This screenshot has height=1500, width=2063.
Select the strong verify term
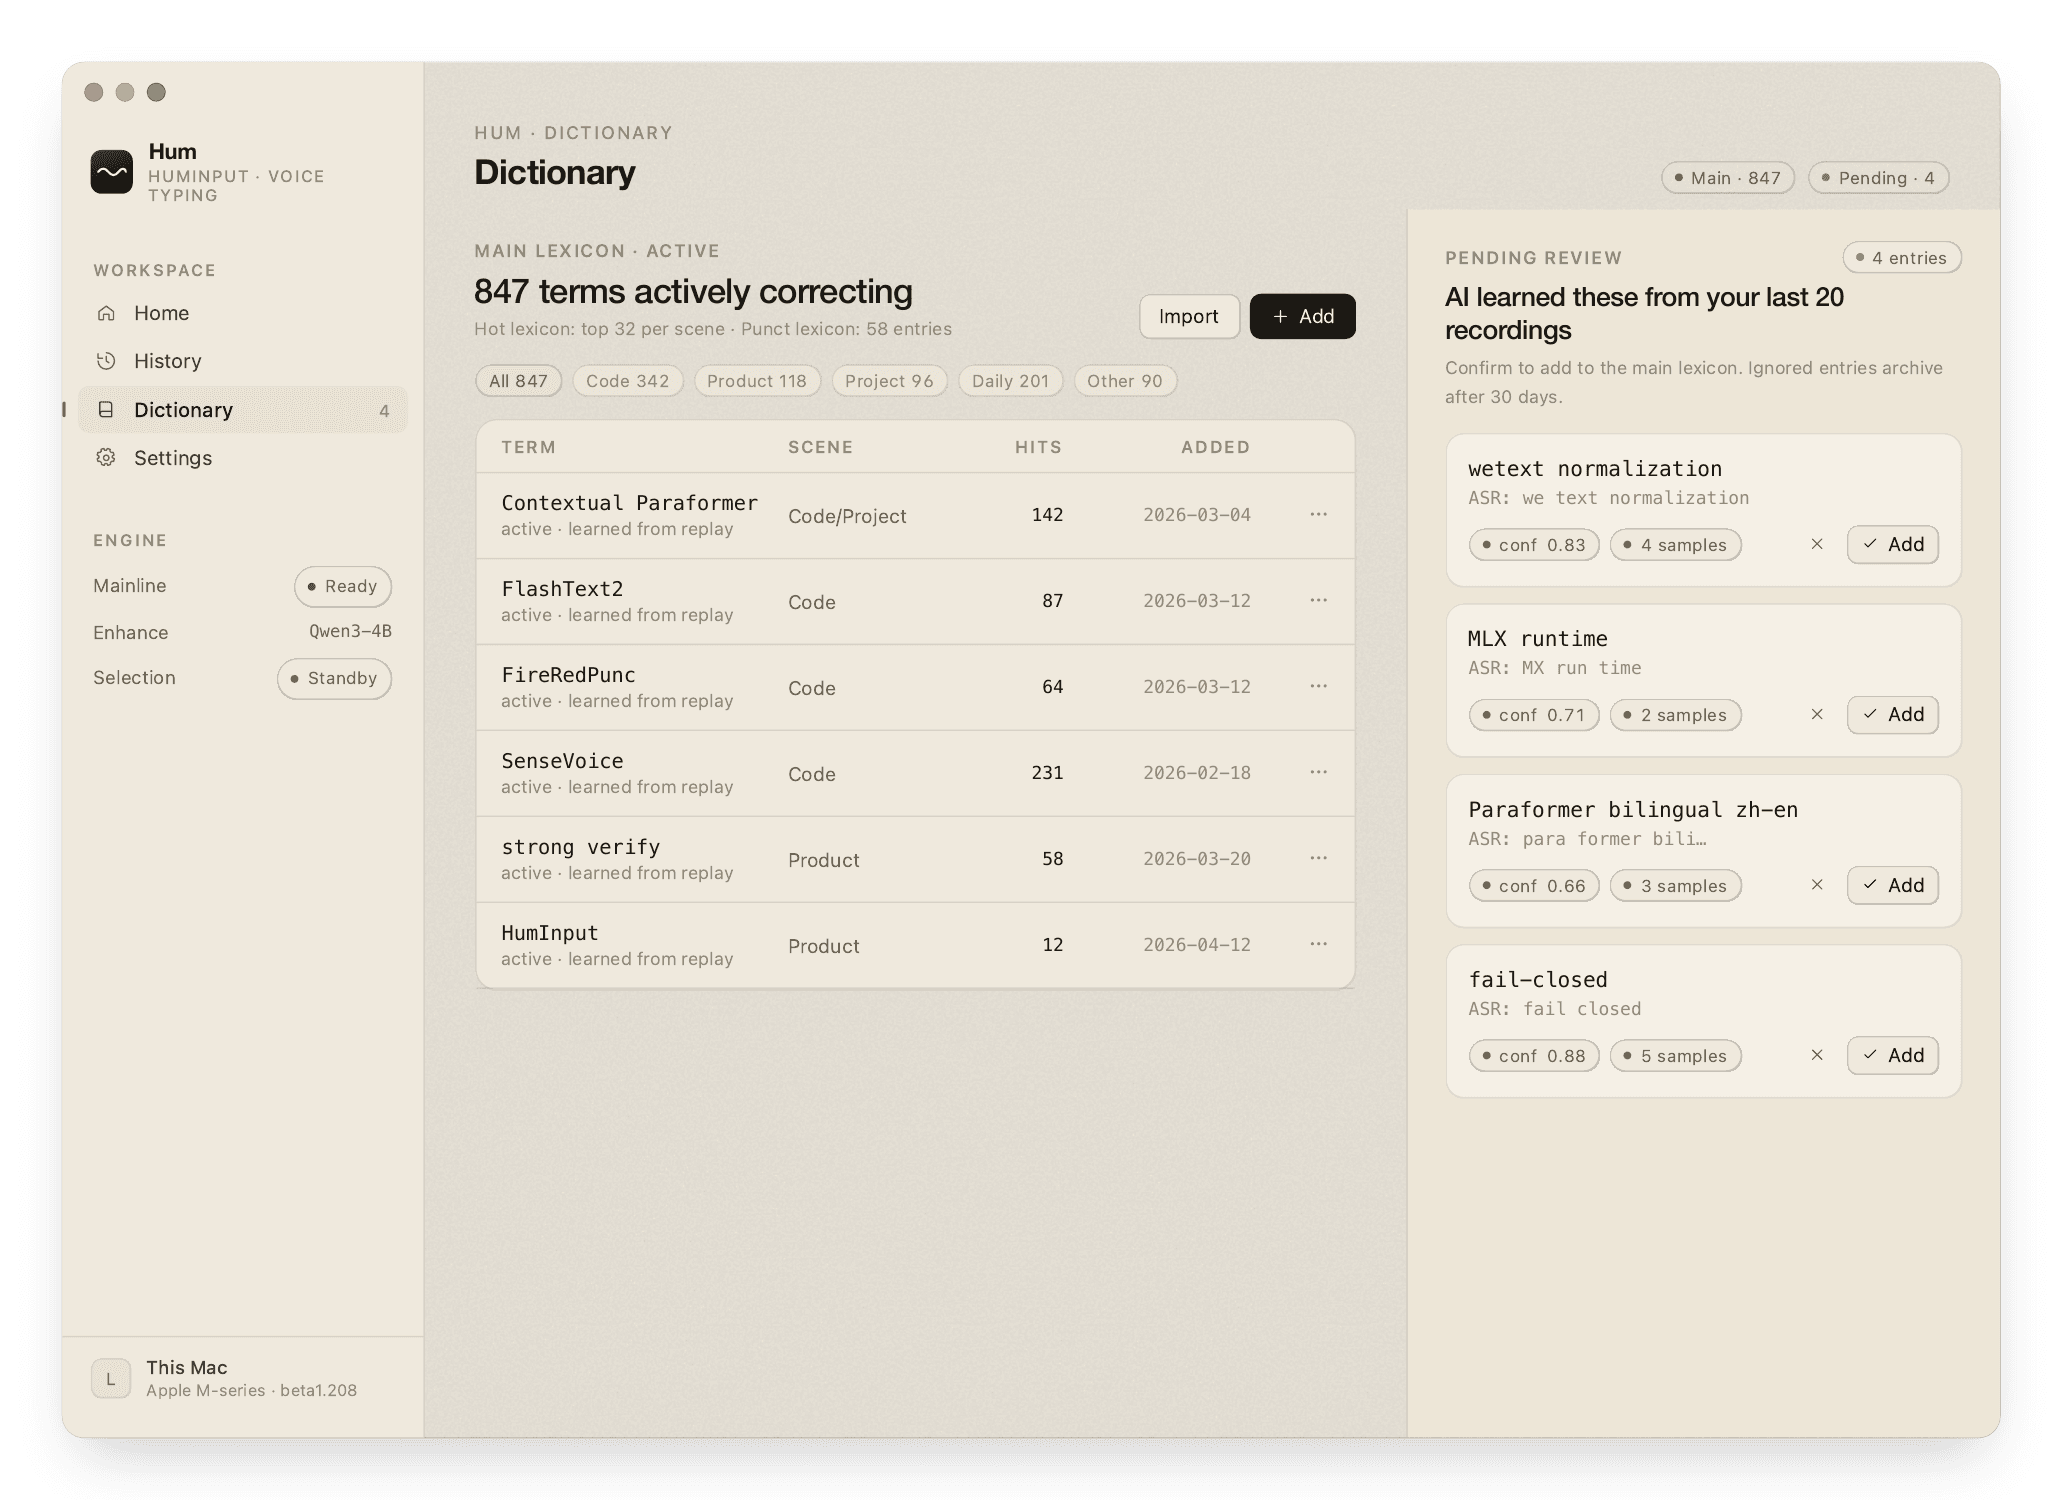click(x=580, y=847)
